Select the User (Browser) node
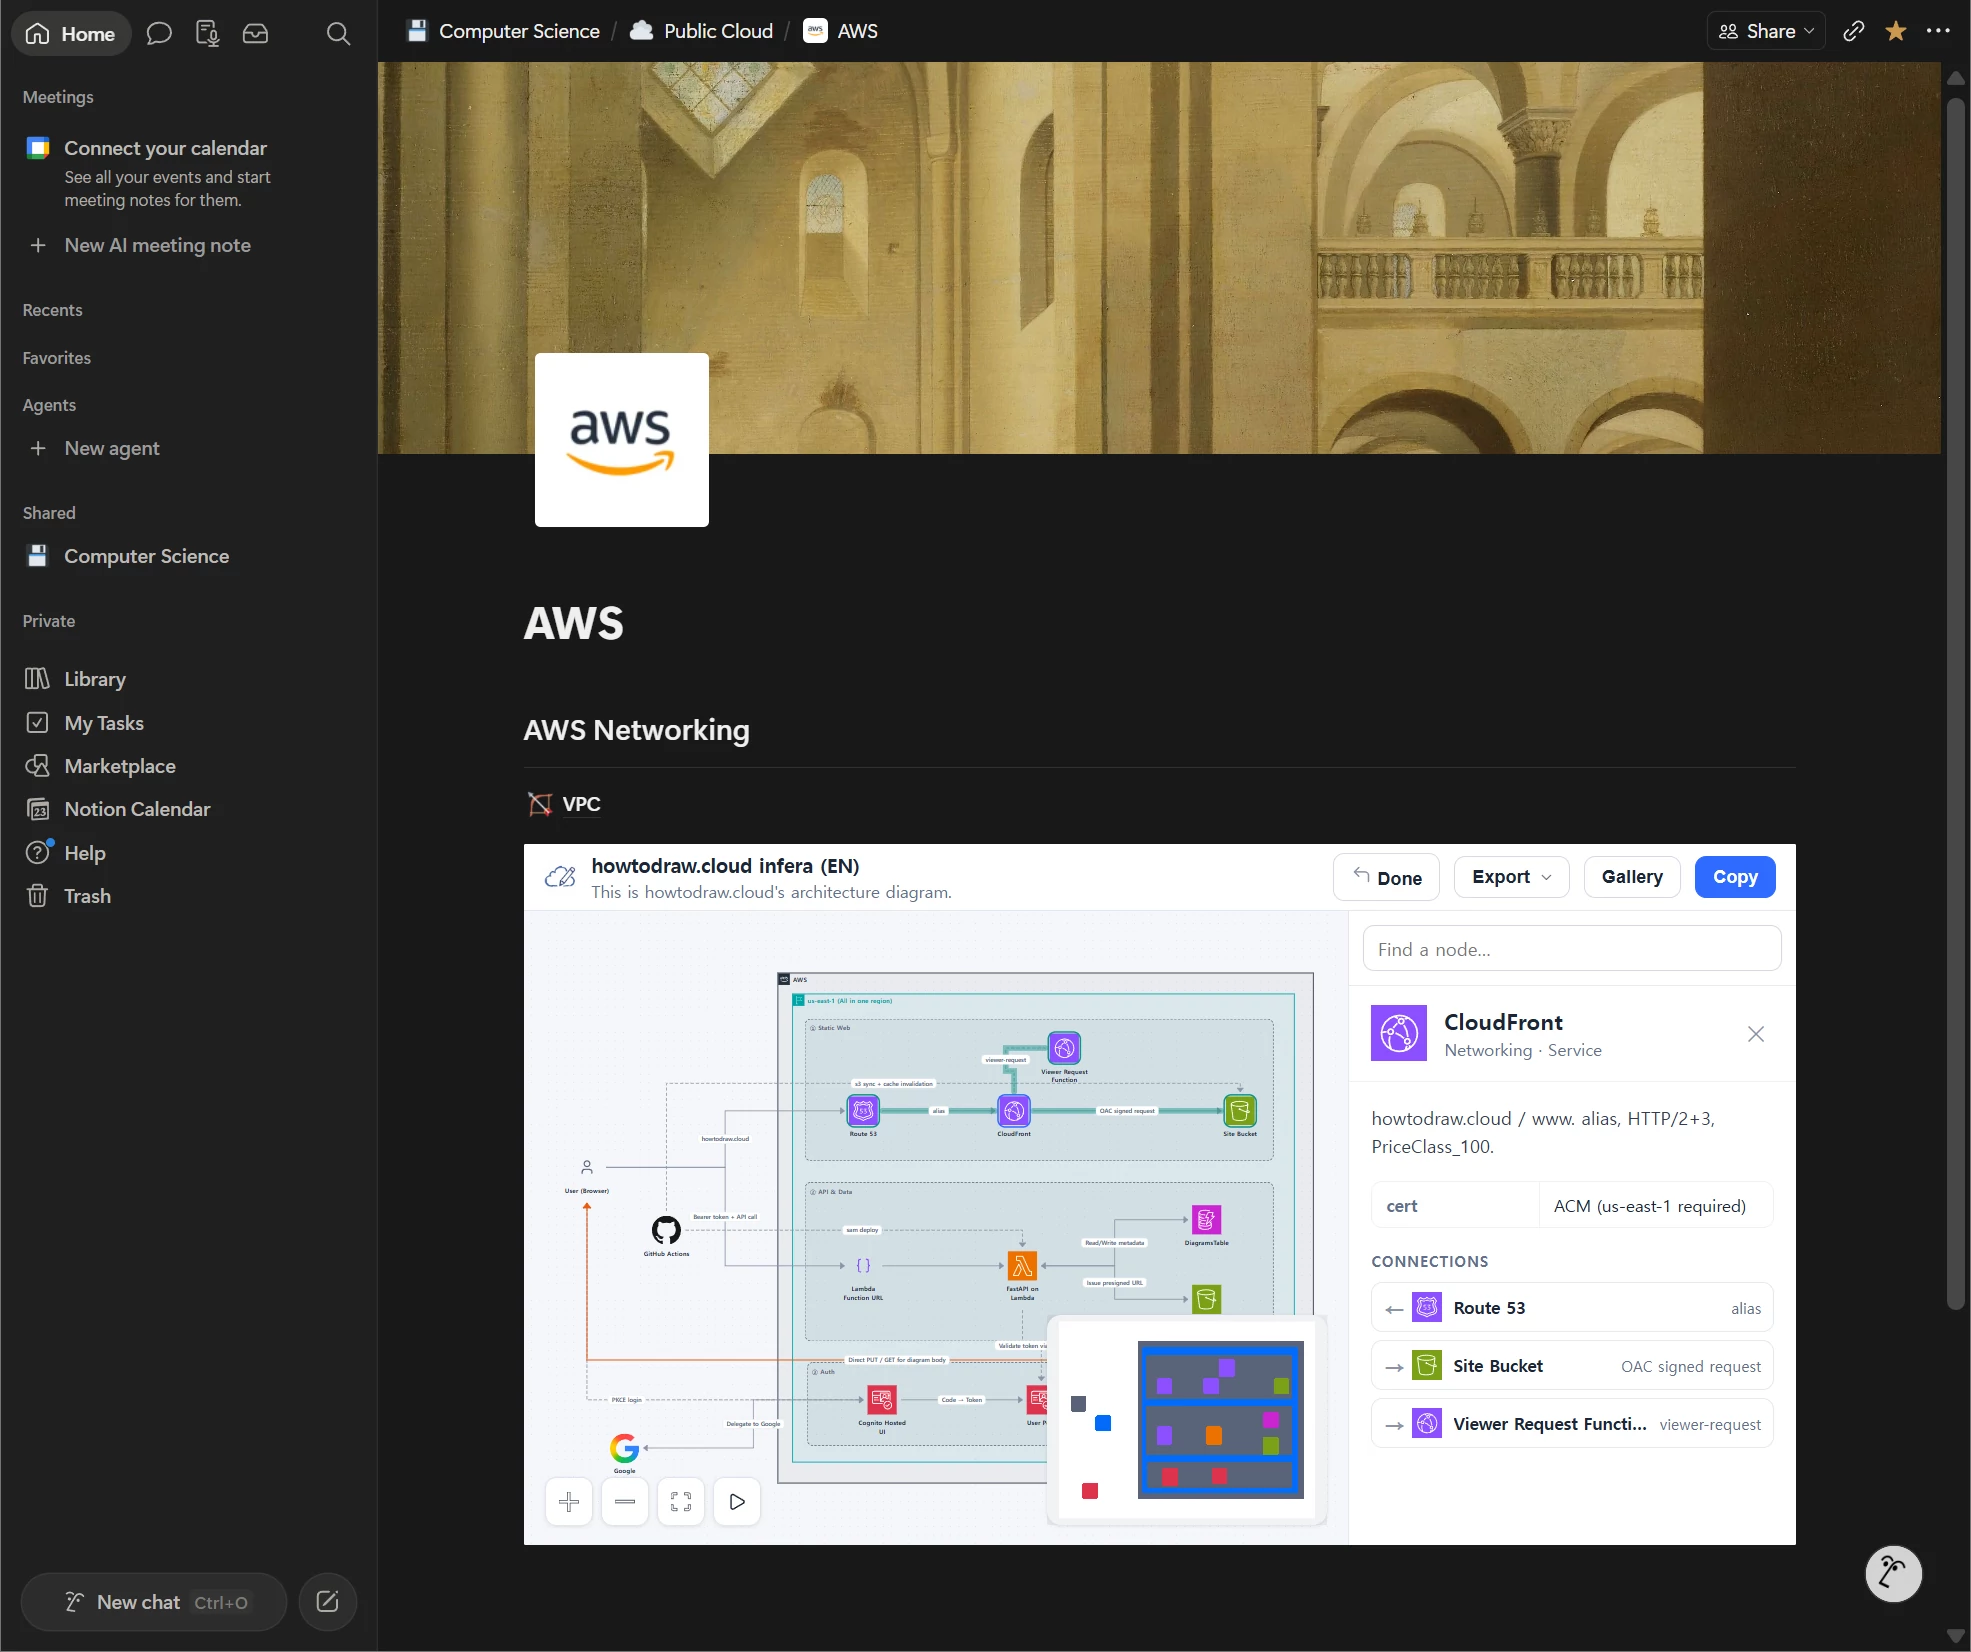The height and width of the screenshot is (1652, 1971). pyautogui.click(x=587, y=1167)
